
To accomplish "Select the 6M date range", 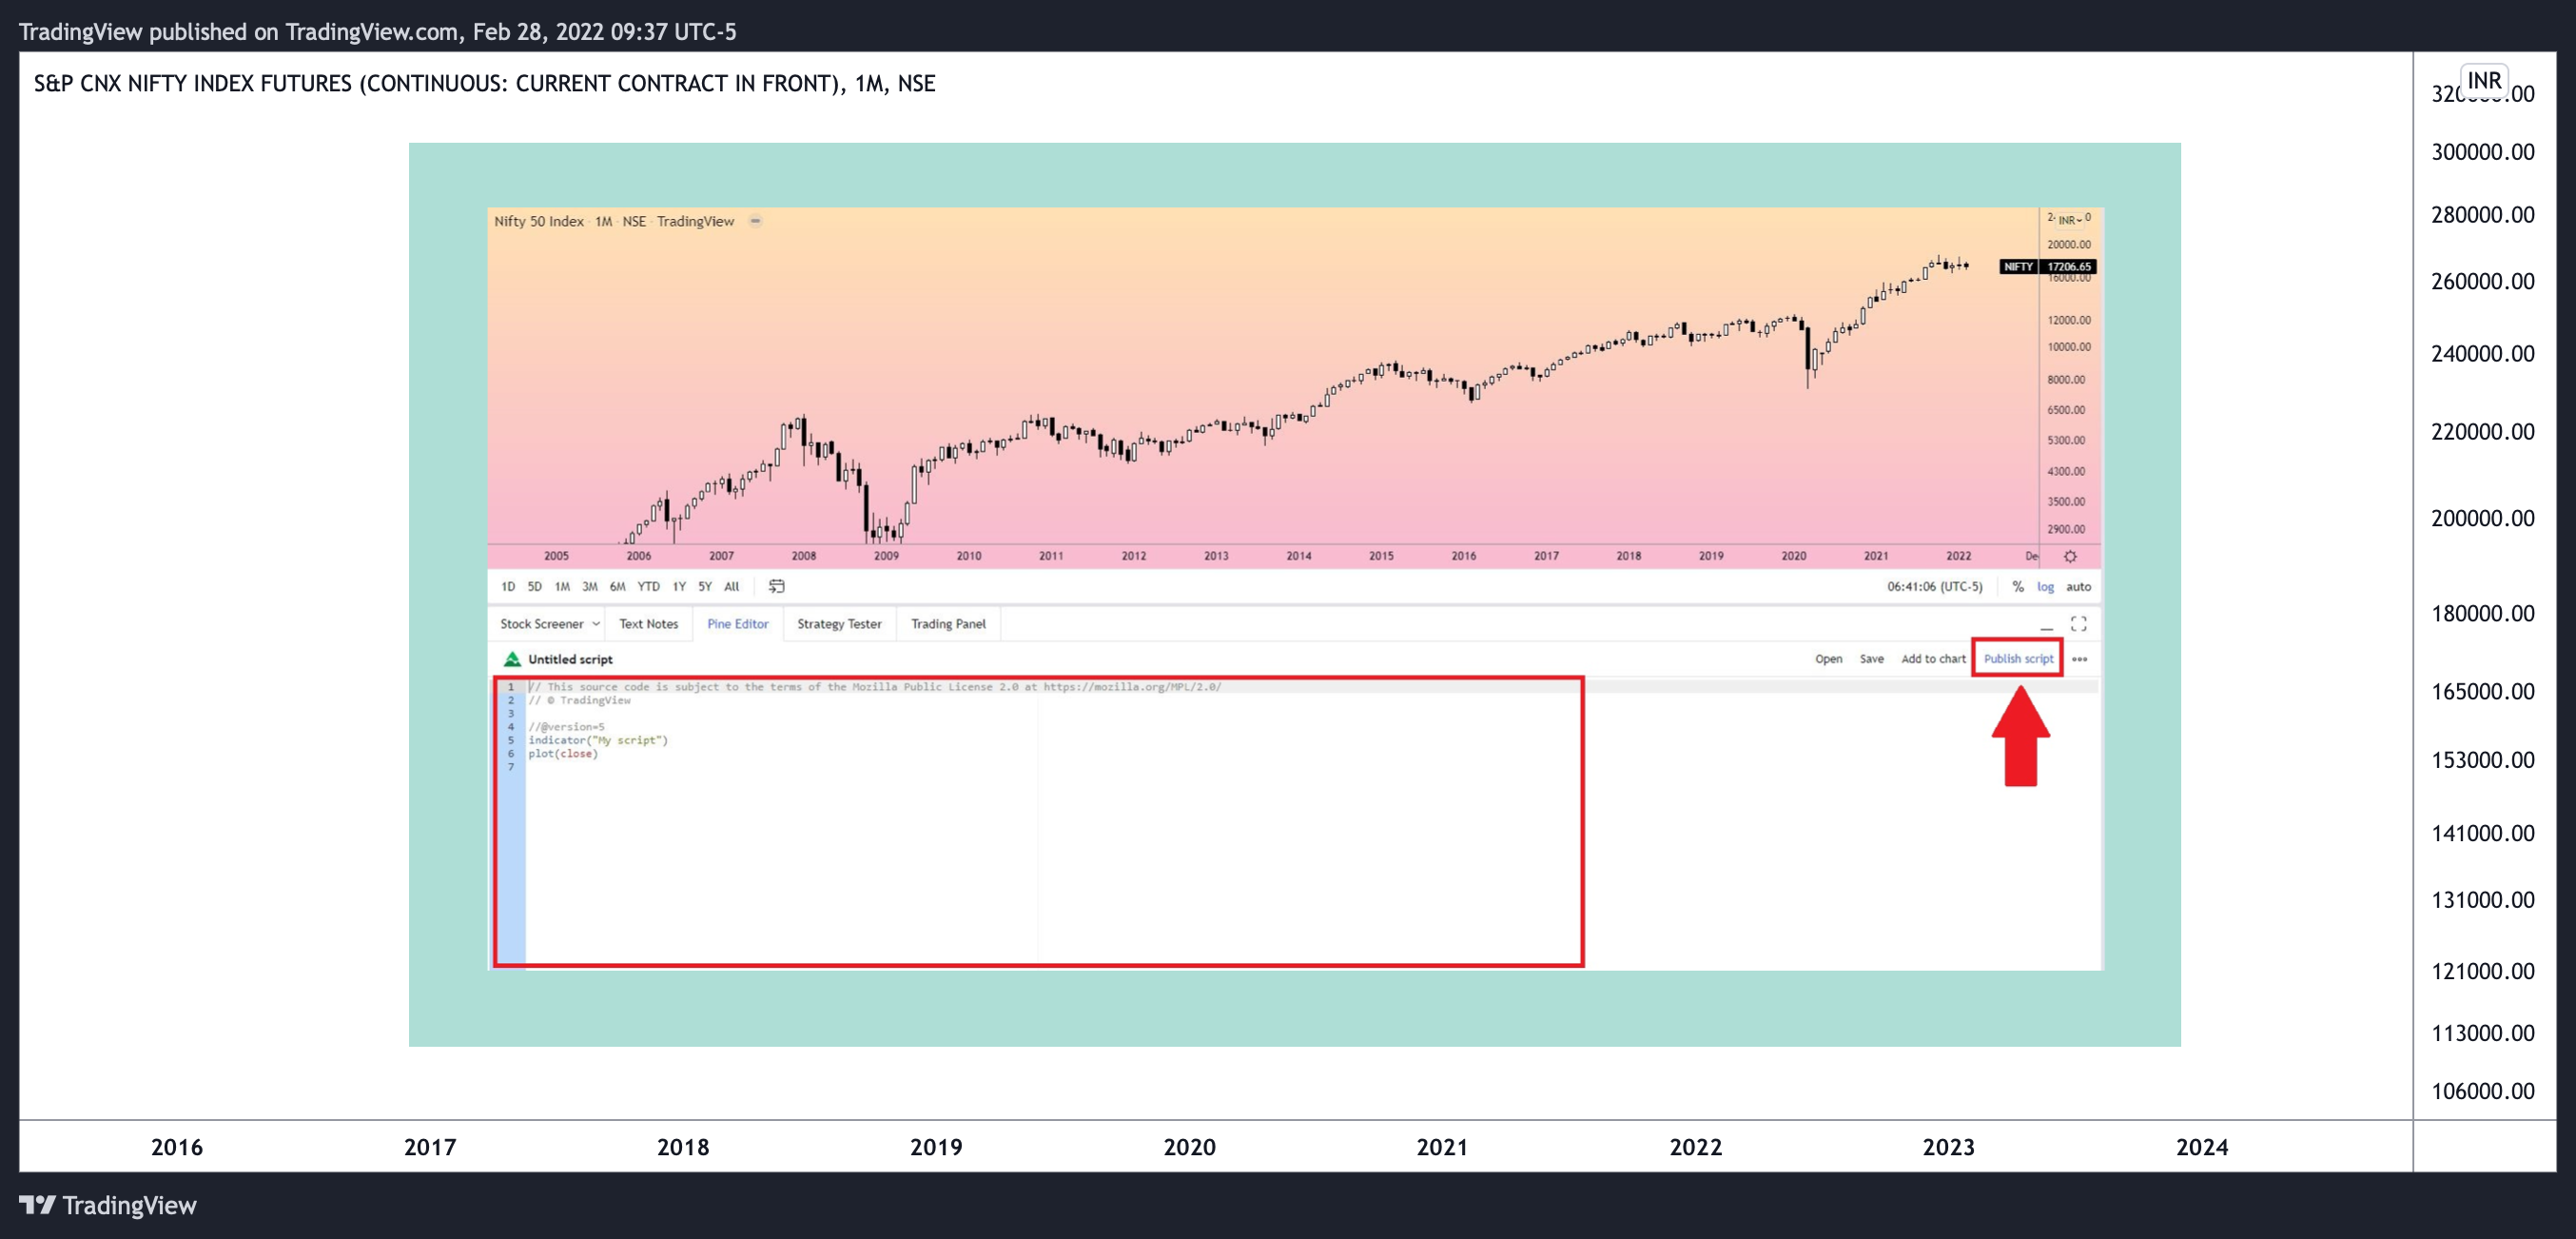I will (x=618, y=587).
